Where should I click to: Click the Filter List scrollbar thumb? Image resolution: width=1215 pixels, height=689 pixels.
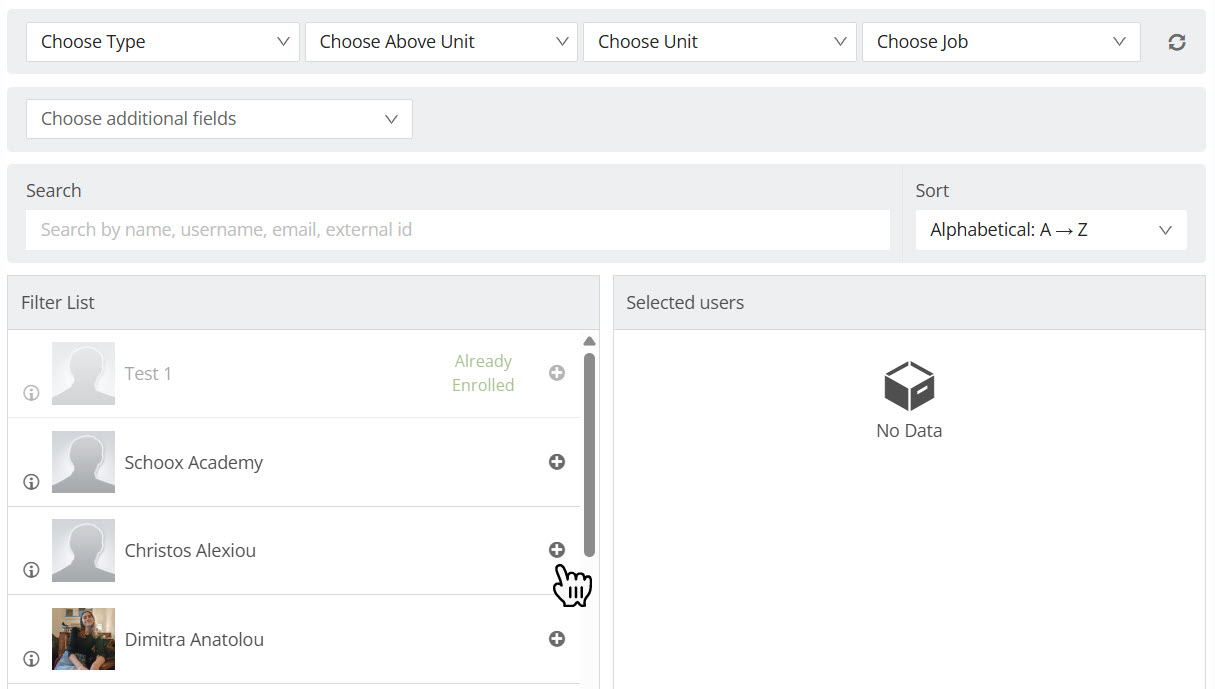(589, 454)
